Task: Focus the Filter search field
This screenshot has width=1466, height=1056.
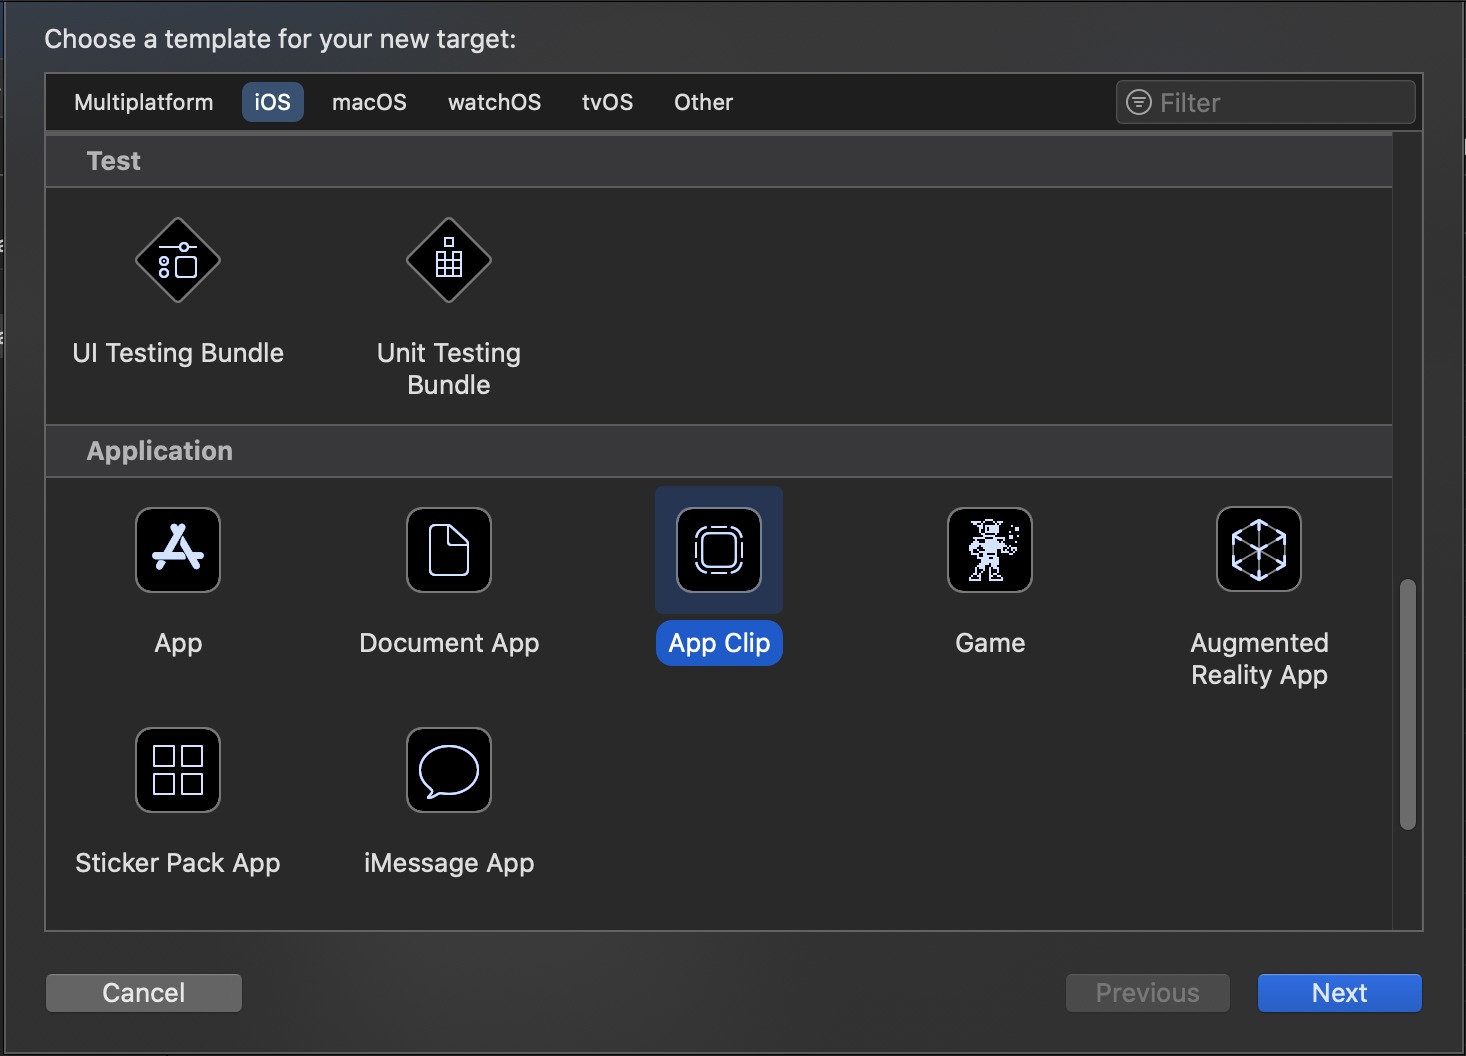Action: [x=1265, y=102]
